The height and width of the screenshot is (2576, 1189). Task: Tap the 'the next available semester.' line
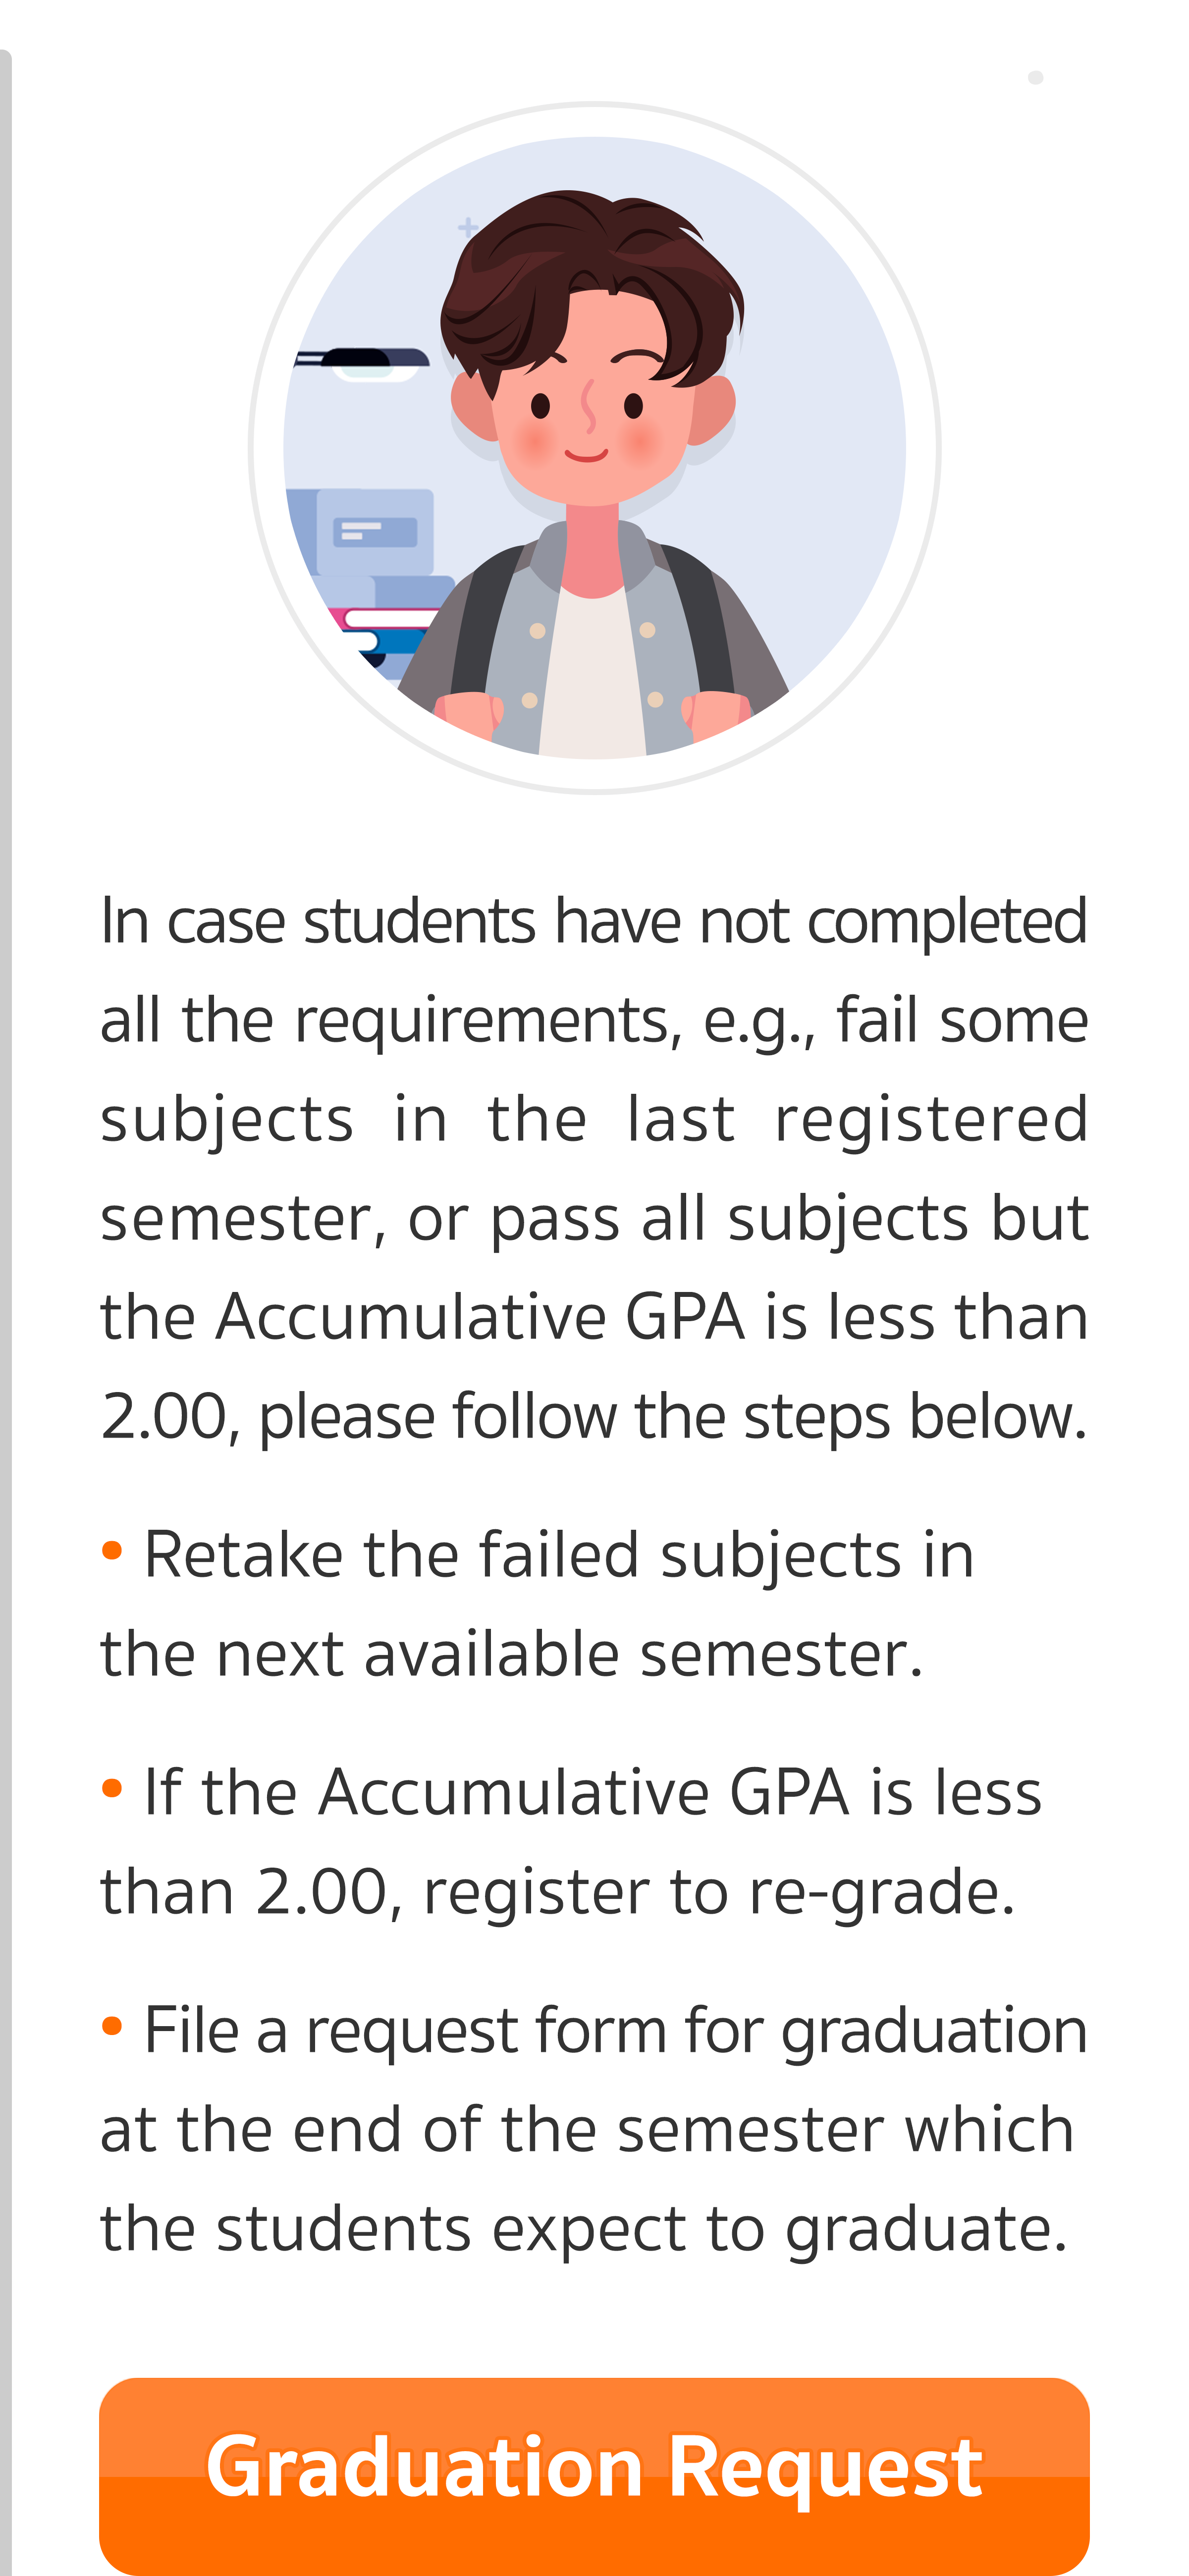pyautogui.click(x=511, y=1653)
